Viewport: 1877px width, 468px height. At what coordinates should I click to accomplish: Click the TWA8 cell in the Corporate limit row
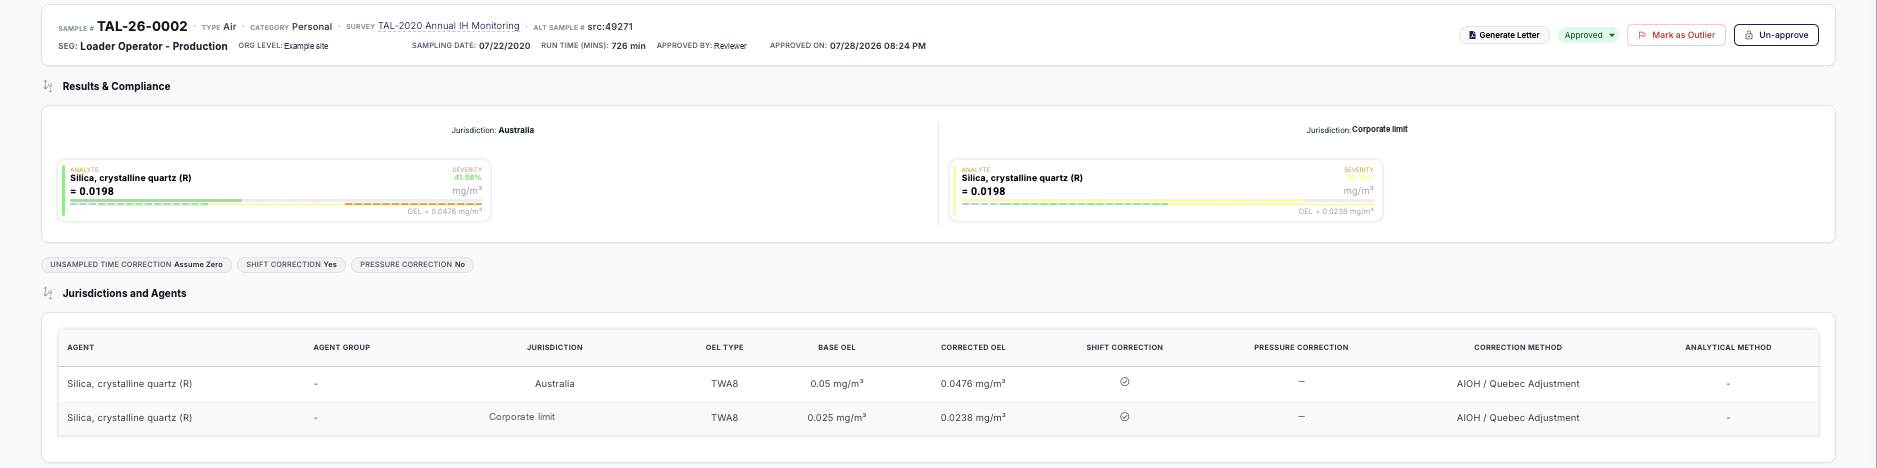tap(725, 418)
